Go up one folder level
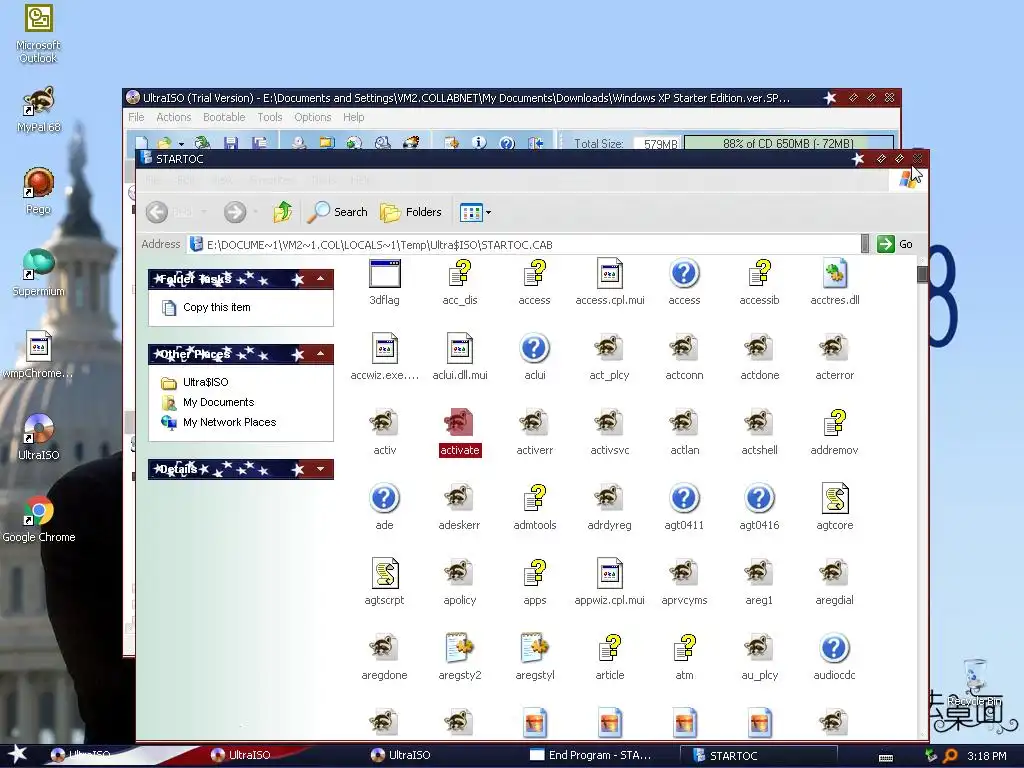The height and width of the screenshot is (768, 1024). pyautogui.click(x=282, y=212)
